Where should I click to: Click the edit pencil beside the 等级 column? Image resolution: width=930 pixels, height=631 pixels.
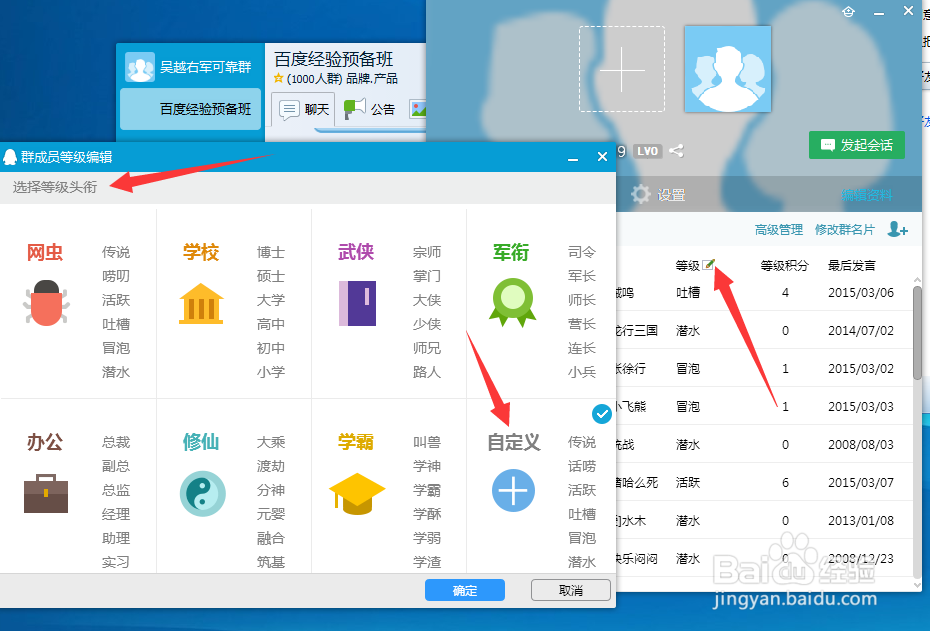click(709, 262)
